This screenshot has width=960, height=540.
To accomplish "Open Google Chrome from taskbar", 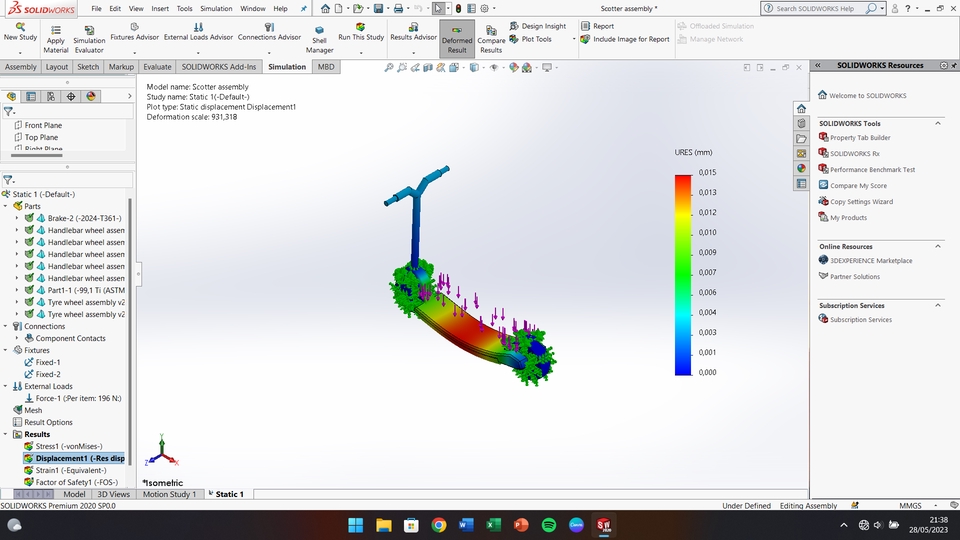I will pos(438,525).
